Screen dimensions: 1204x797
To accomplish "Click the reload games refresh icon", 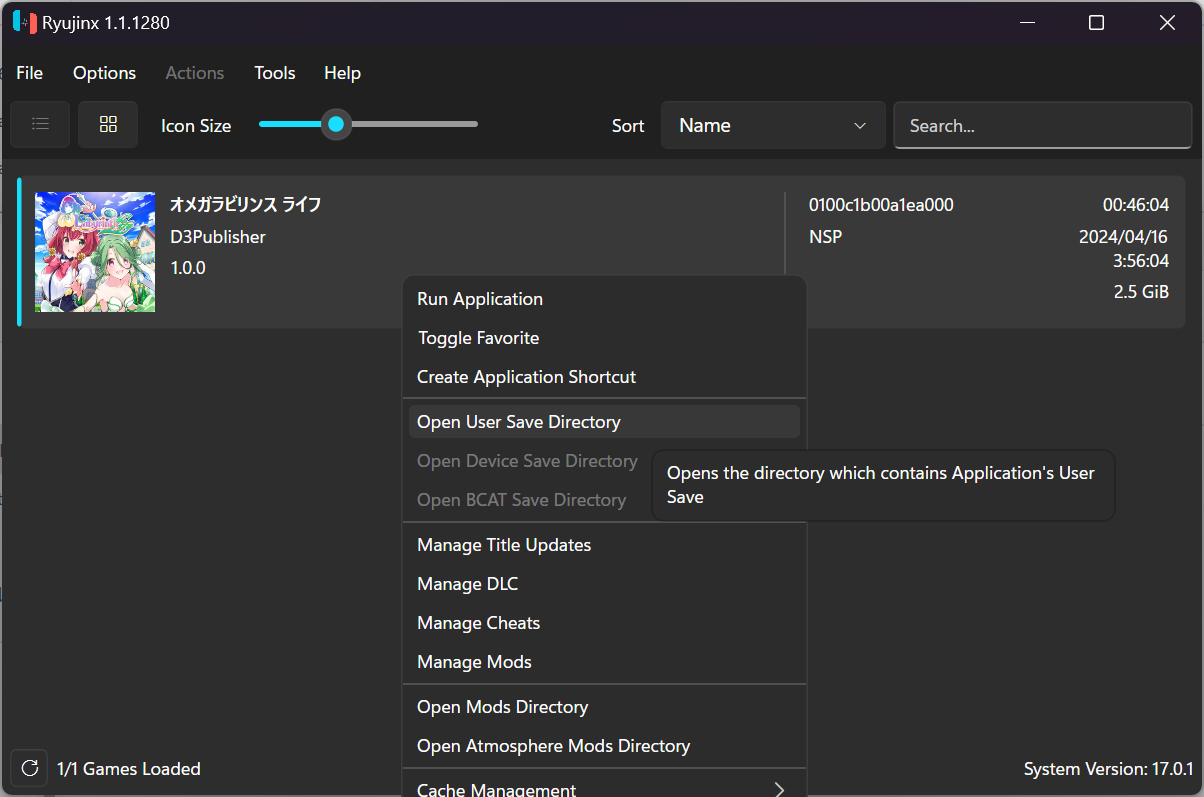I will click(x=30, y=768).
